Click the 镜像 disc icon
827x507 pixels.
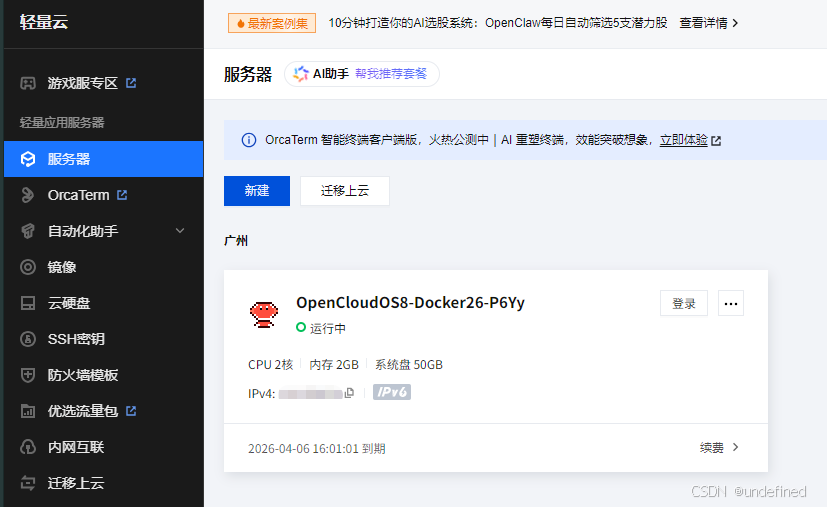tap(28, 267)
